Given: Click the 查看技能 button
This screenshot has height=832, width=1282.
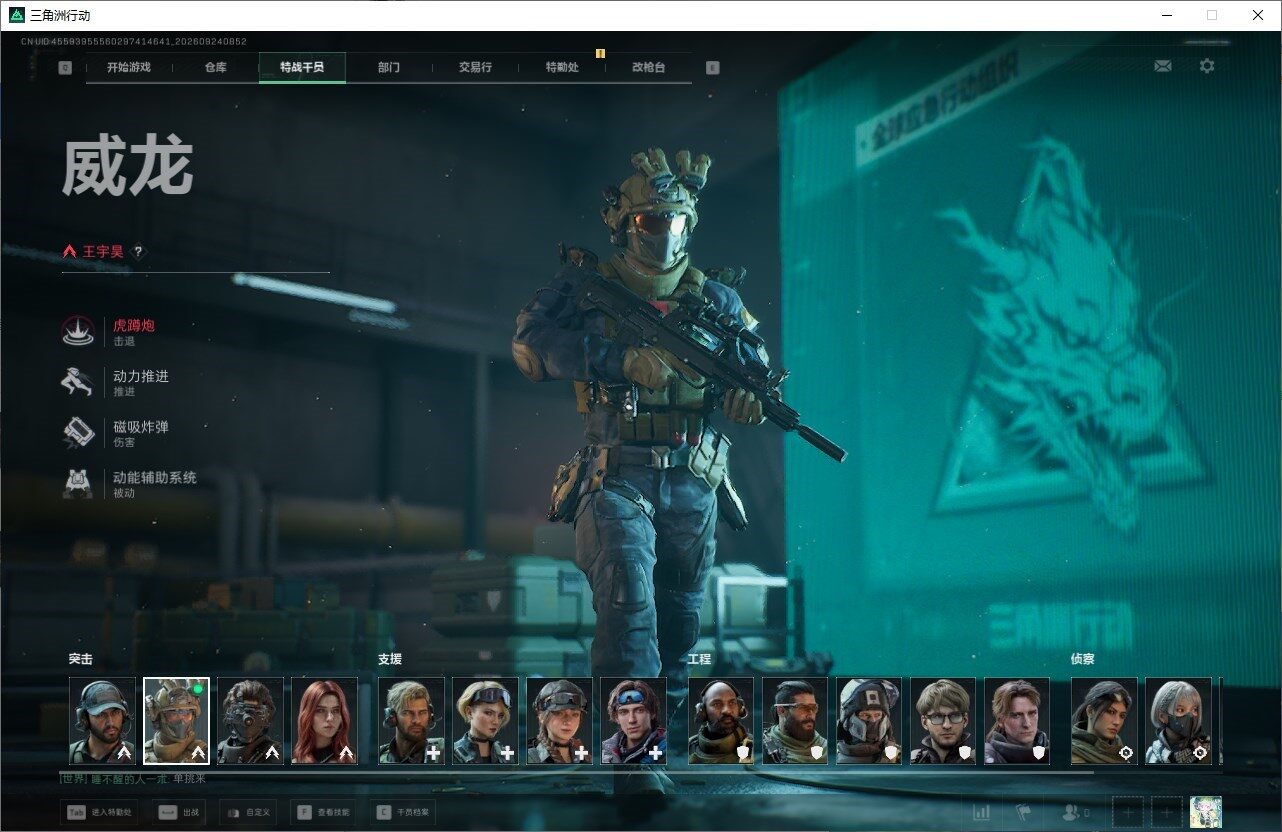Looking at the screenshot, I should [322, 813].
